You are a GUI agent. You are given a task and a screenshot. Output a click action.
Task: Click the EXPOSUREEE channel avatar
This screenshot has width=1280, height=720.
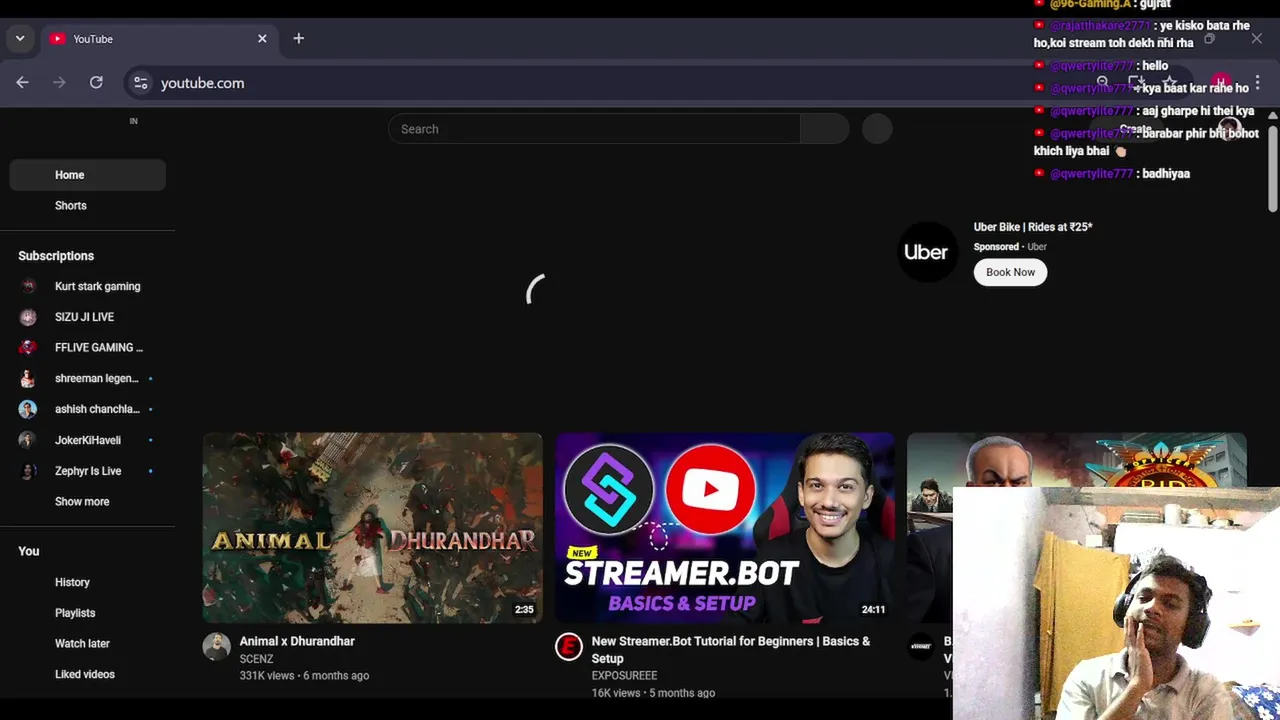569,647
